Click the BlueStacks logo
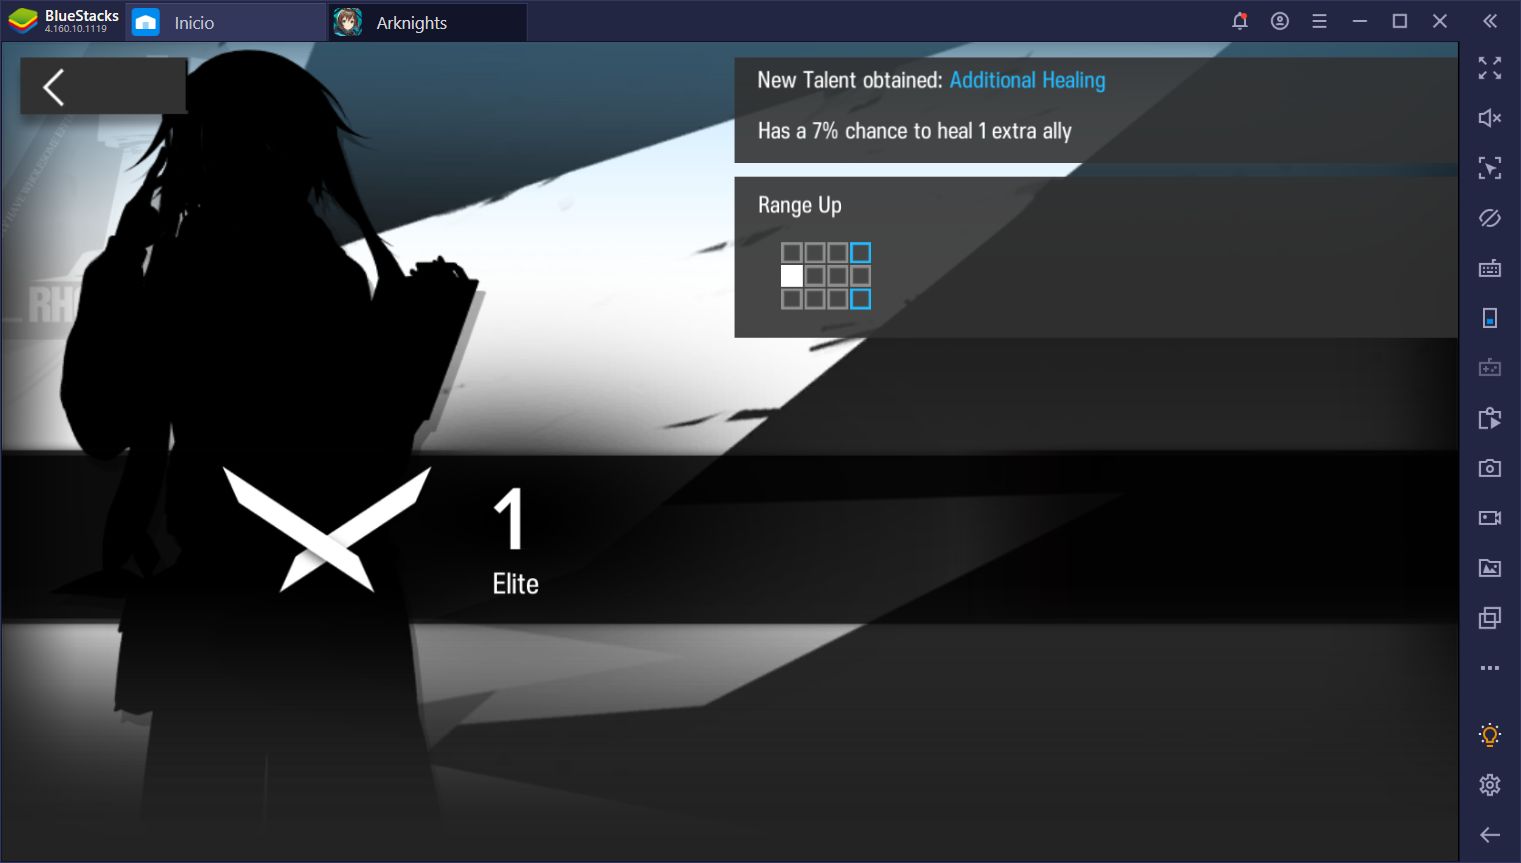Image resolution: width=1521 pixels, height=863 pixels. point(23,21)
